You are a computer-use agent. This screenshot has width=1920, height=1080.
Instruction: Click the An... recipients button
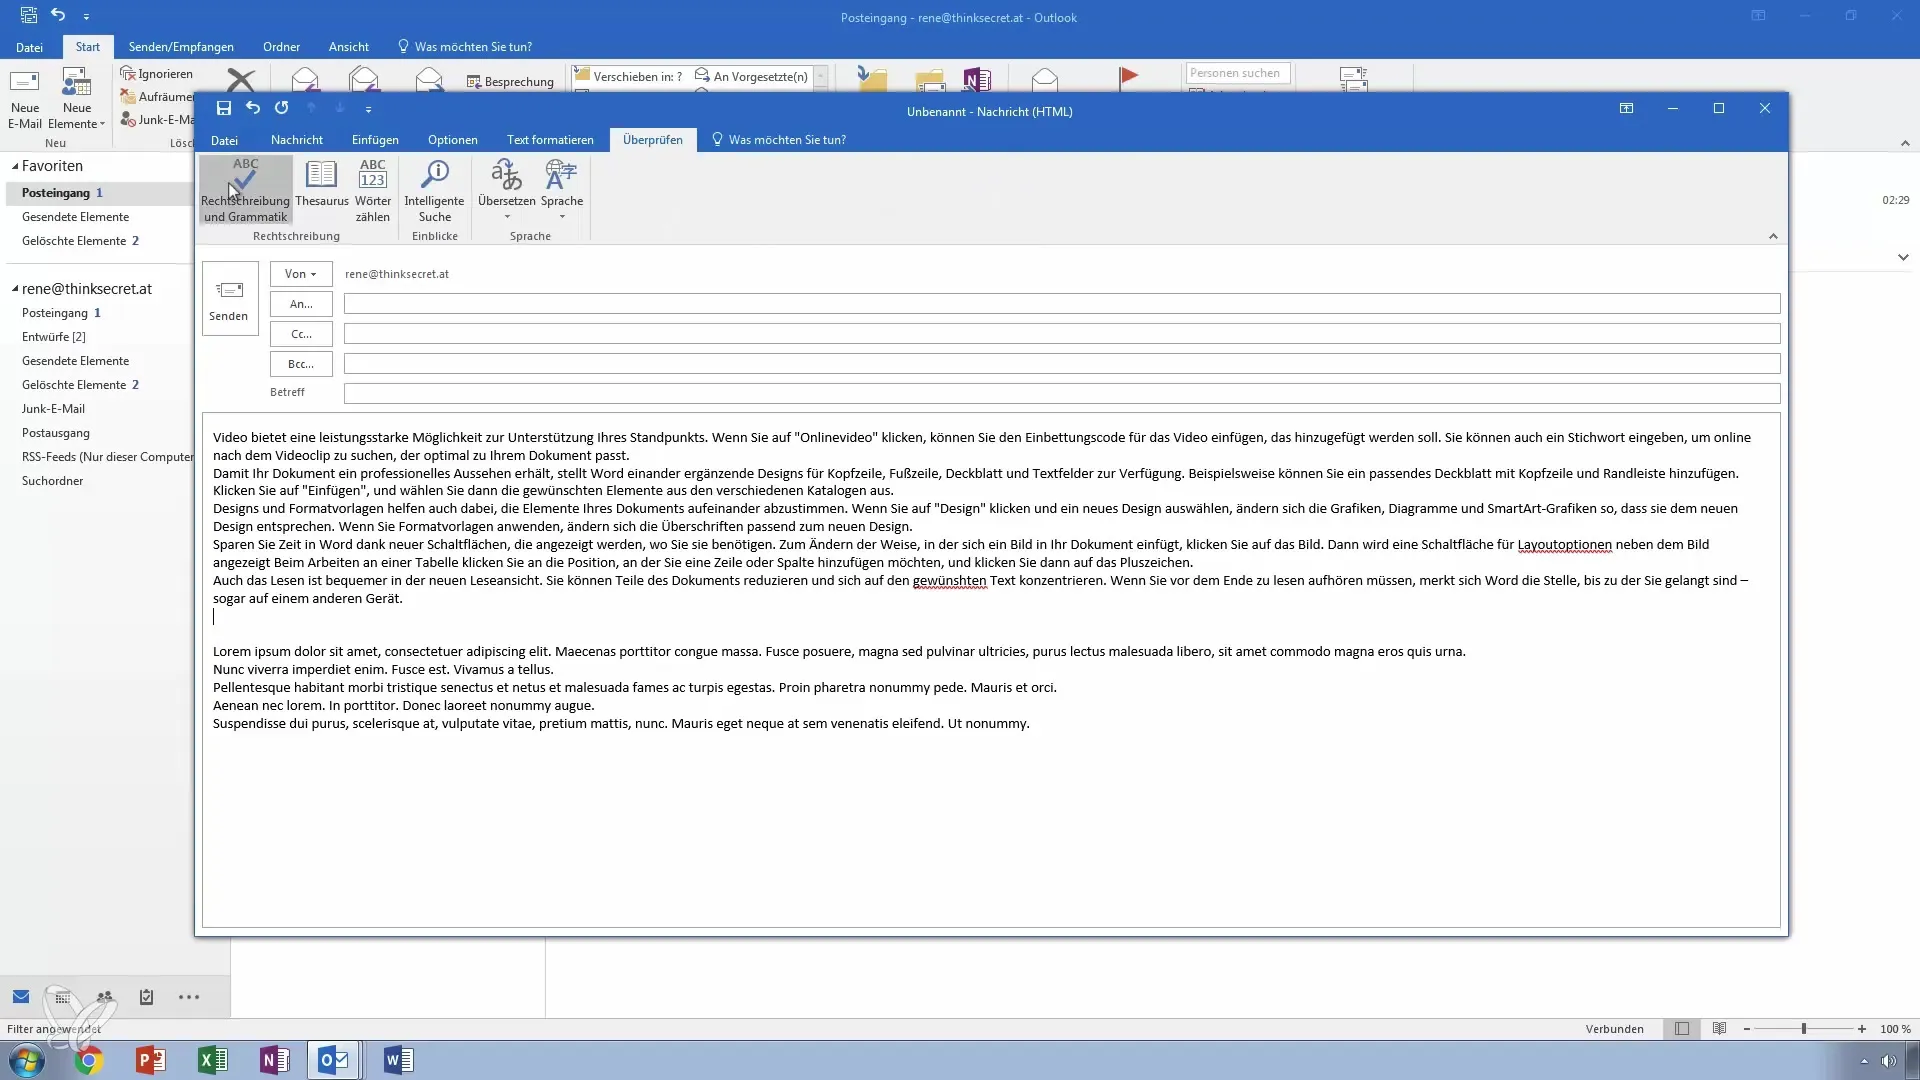click(x=301, y=304)
